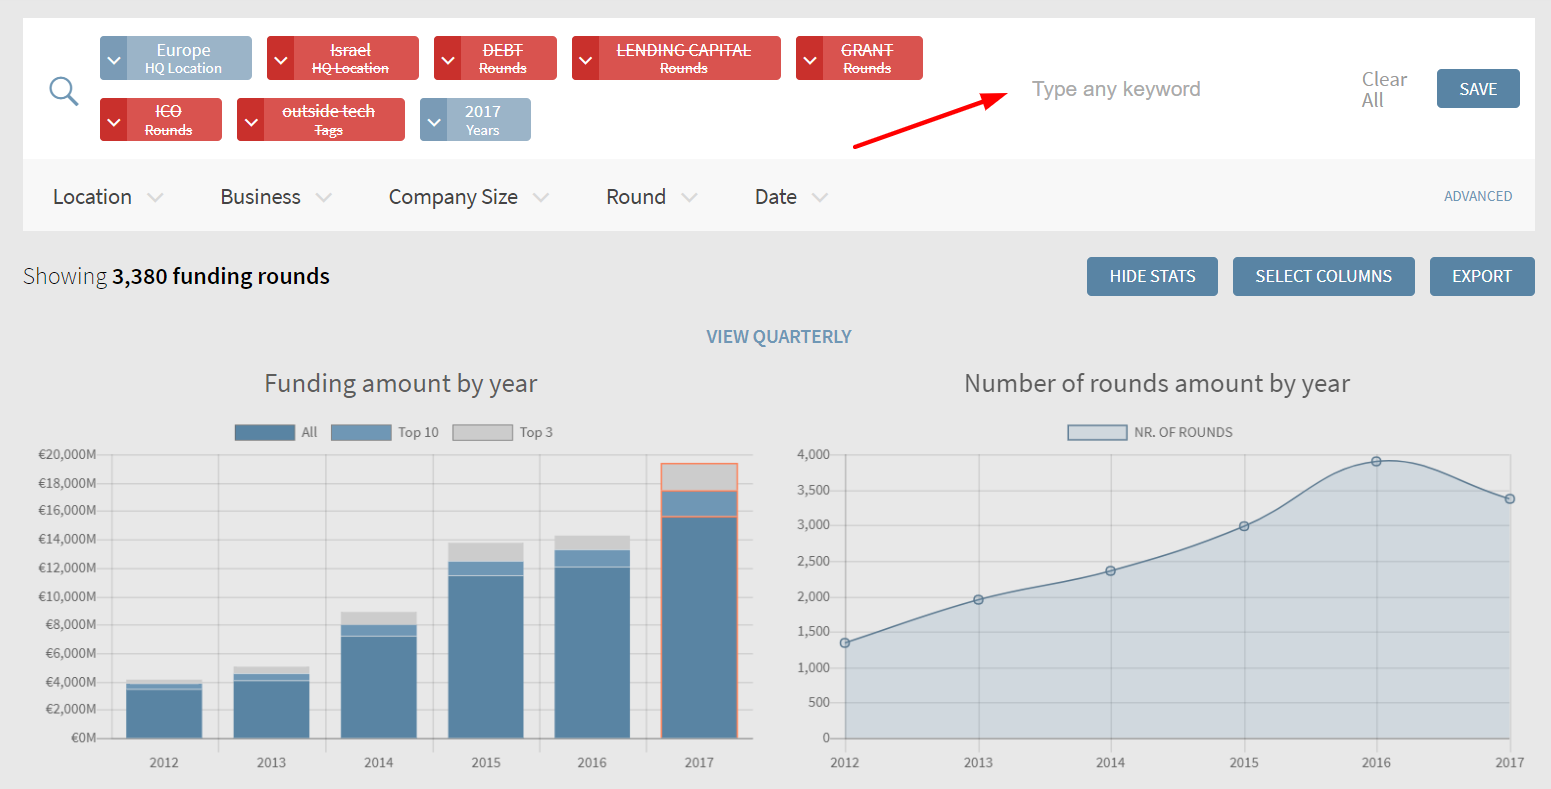Open the DEBT rounds tag chevron

click(448, 59)
